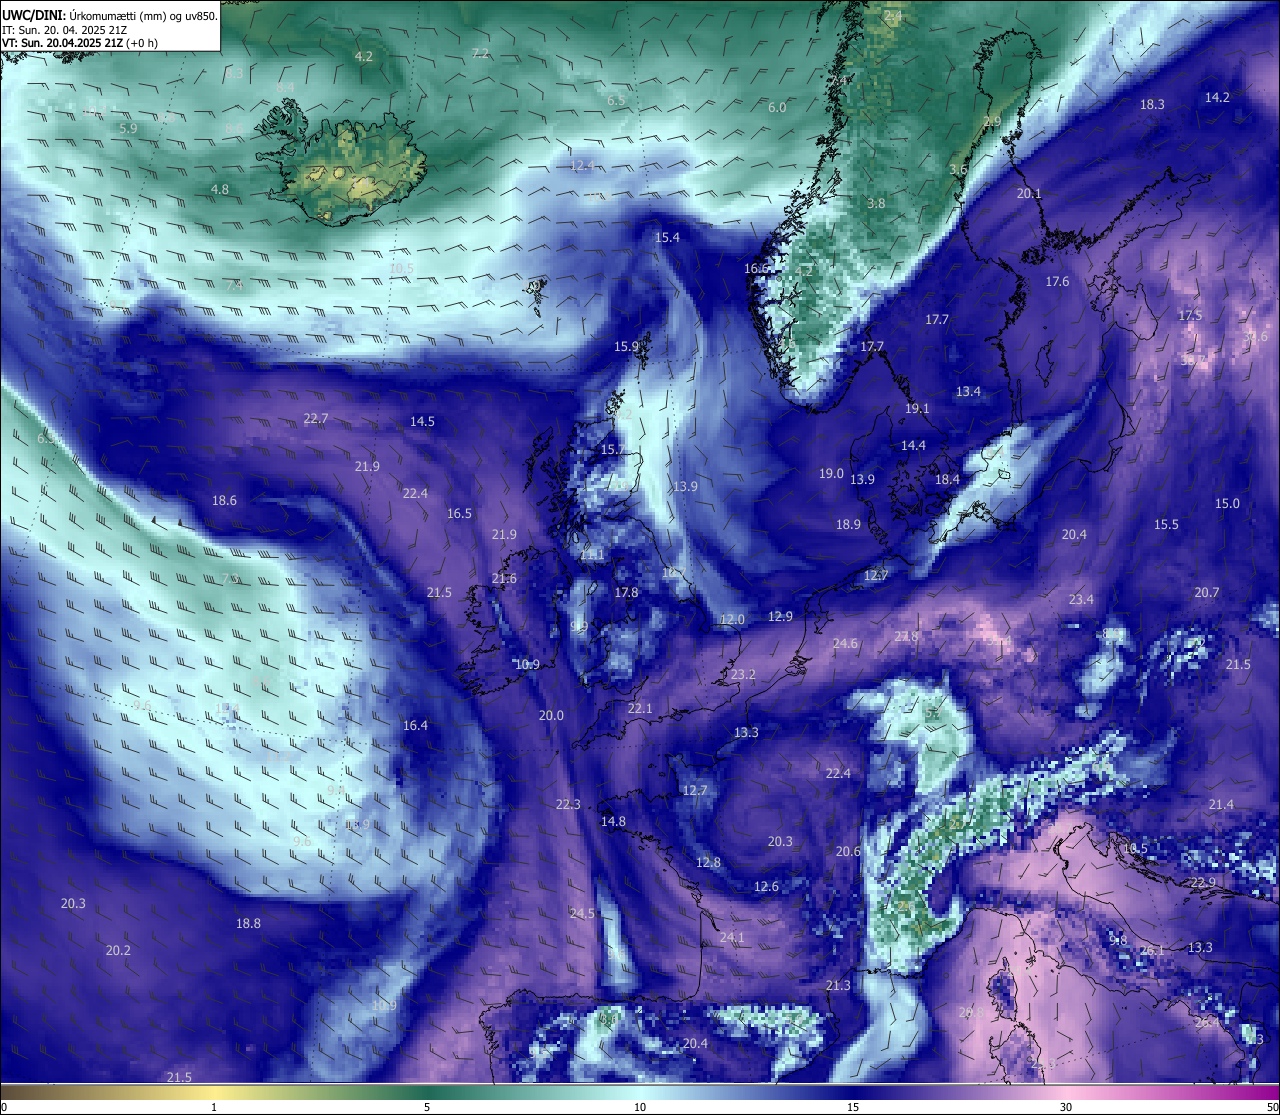
Task: Click the 13.4 value over Sweden
Action: click(x=968, y=391)
